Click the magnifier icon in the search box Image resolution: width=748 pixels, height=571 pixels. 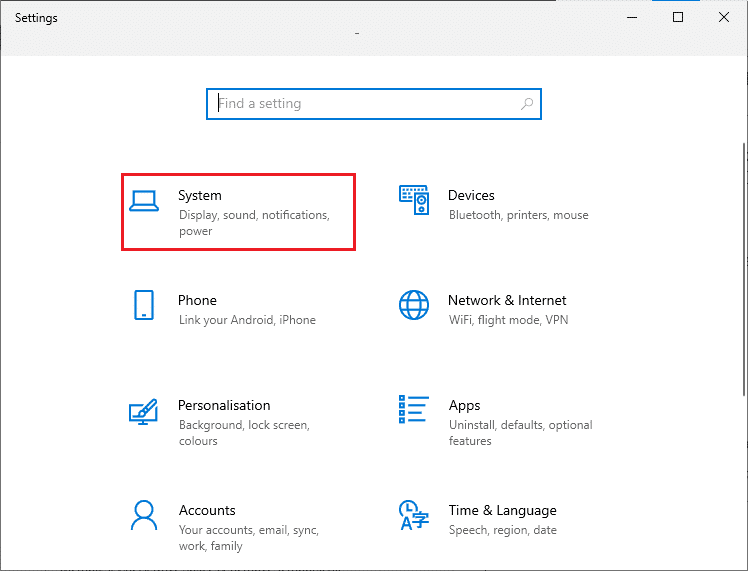click(526, 104)
